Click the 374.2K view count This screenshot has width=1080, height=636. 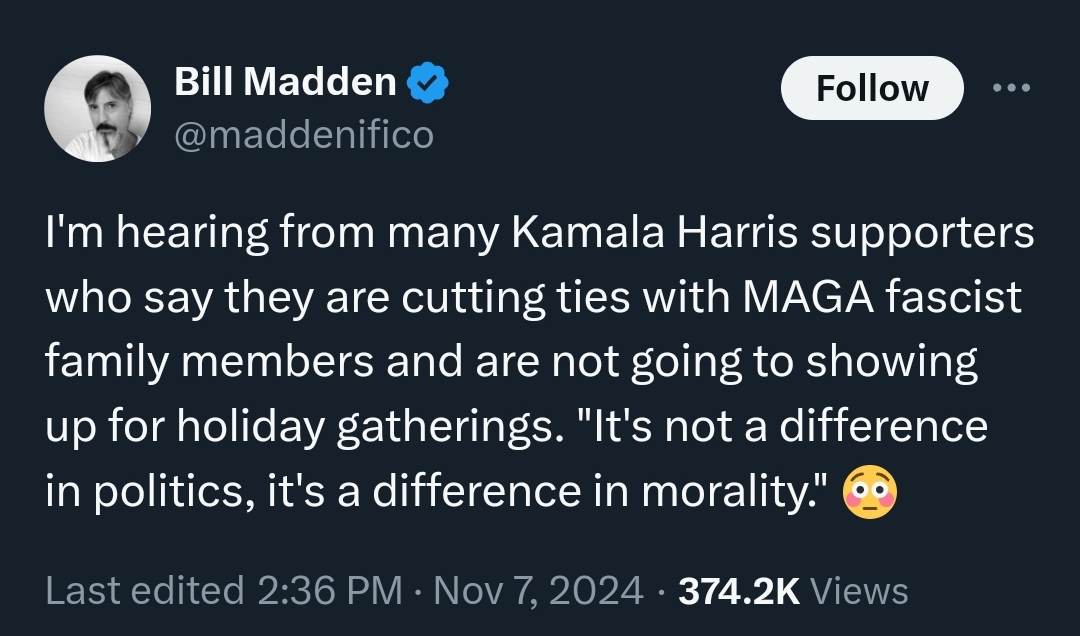(x=739, y=590)
